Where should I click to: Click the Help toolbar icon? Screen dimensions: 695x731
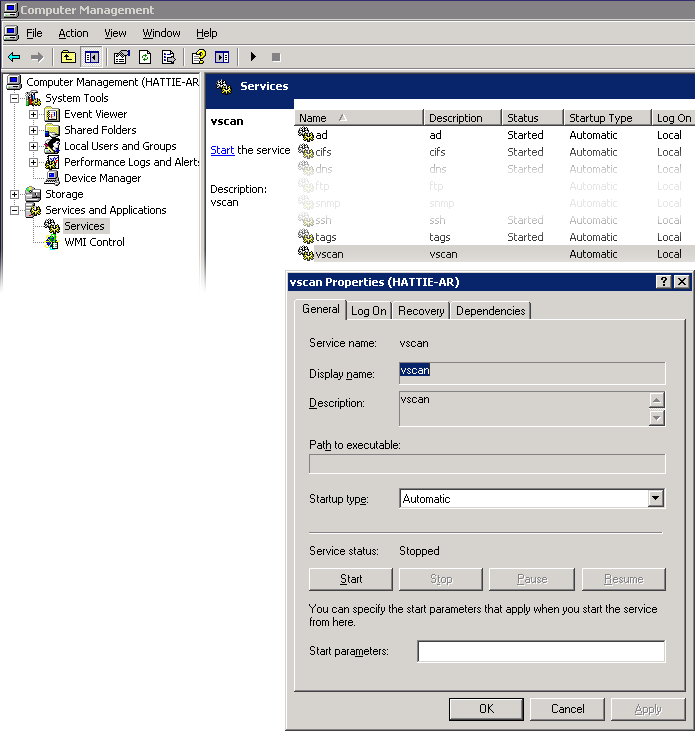[199, 57]
